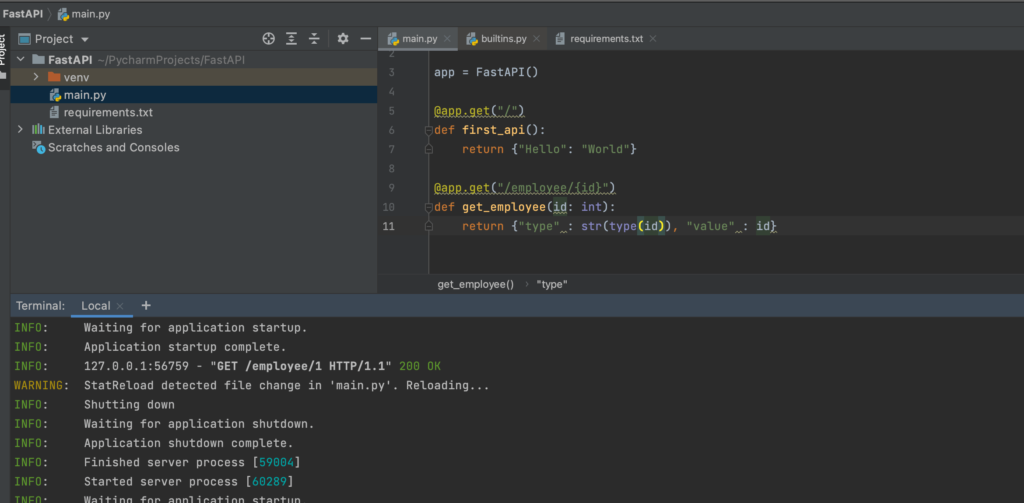Viewport: 1024px width, 503px height.
Task: Add a new terminal session with plus icon
Action: pos(146,305)
